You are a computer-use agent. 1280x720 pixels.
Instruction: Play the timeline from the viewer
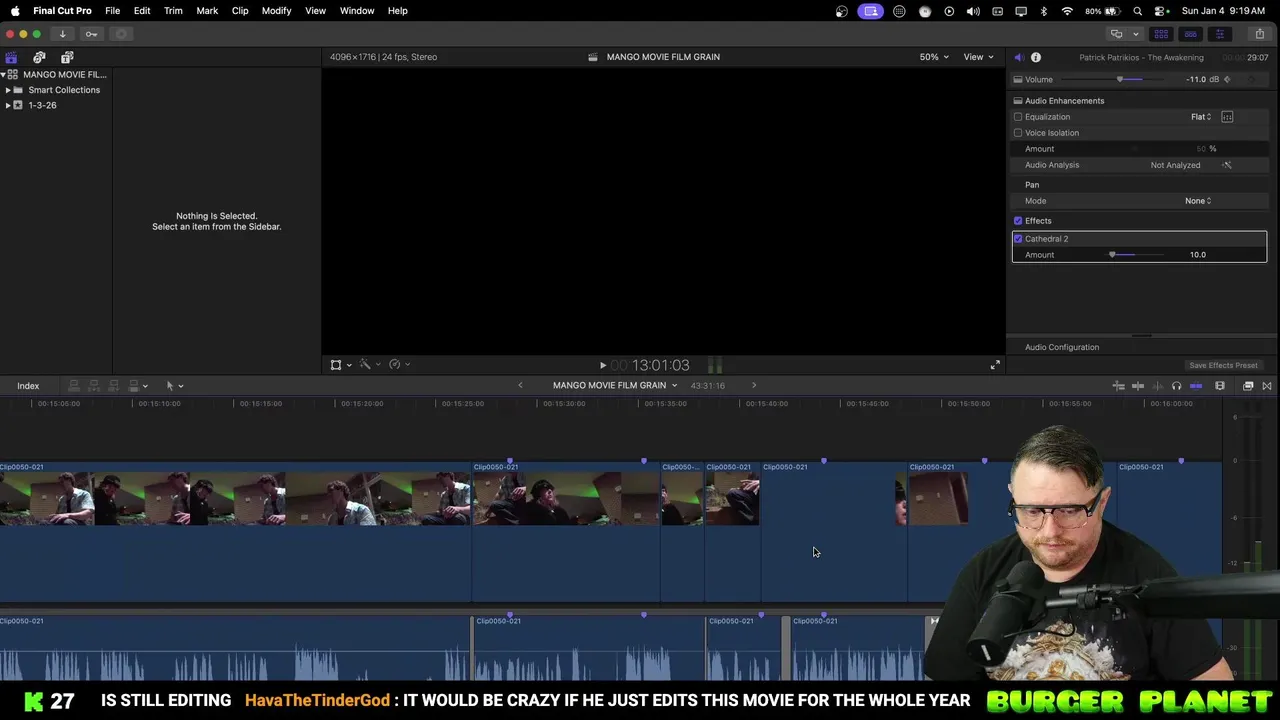pyautogui.click(x=602, y=366)
